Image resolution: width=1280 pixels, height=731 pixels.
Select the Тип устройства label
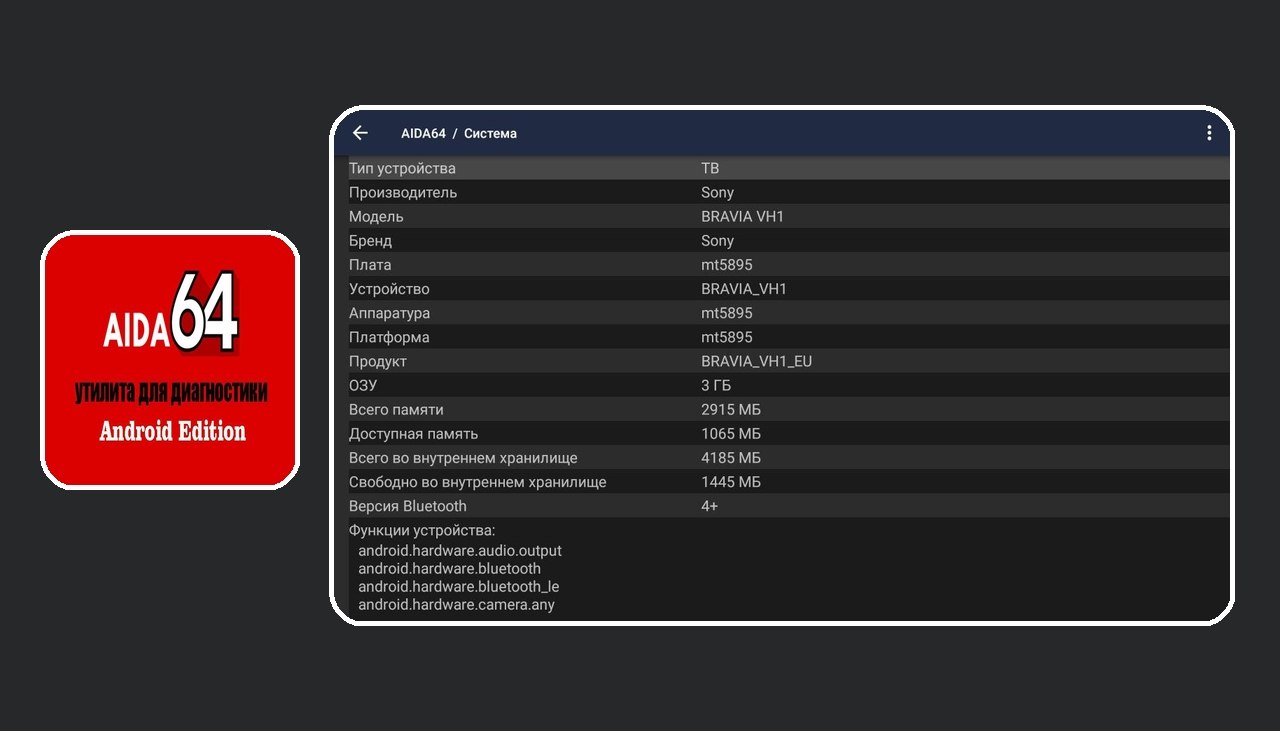[402, 168]
